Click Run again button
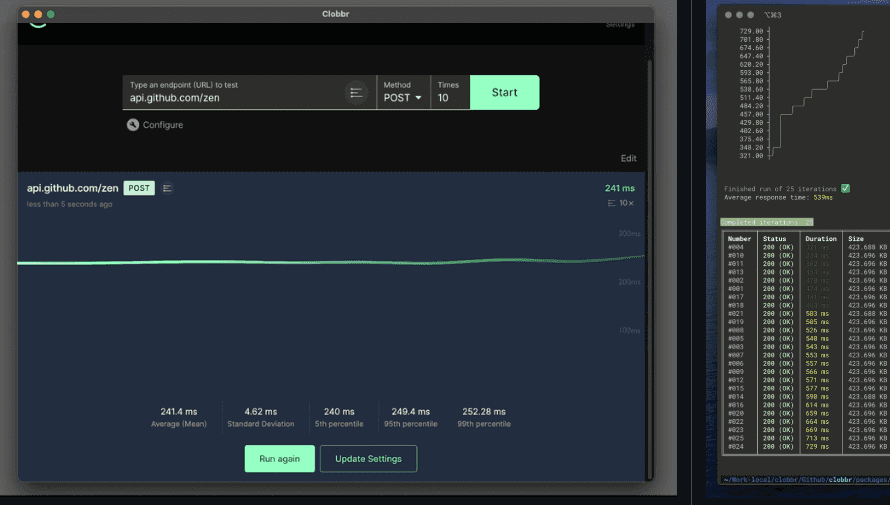The height and width of the screenshot is (505, 890). pos(279,458)
